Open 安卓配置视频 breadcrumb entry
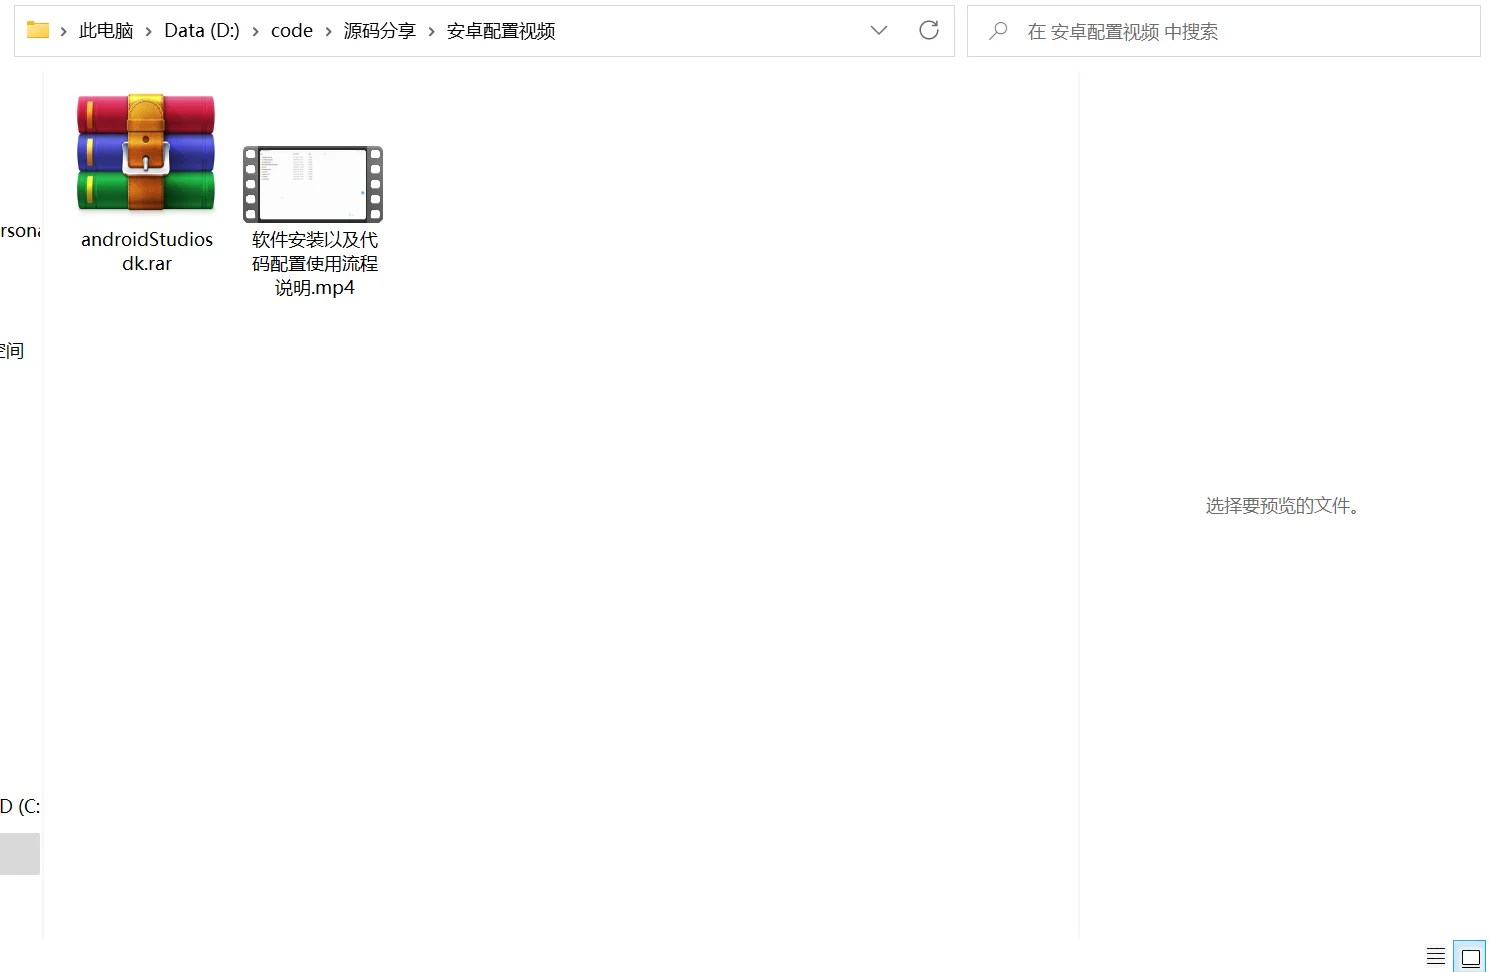The width and height of the screenshot is (1490, 972). (500, 31)
